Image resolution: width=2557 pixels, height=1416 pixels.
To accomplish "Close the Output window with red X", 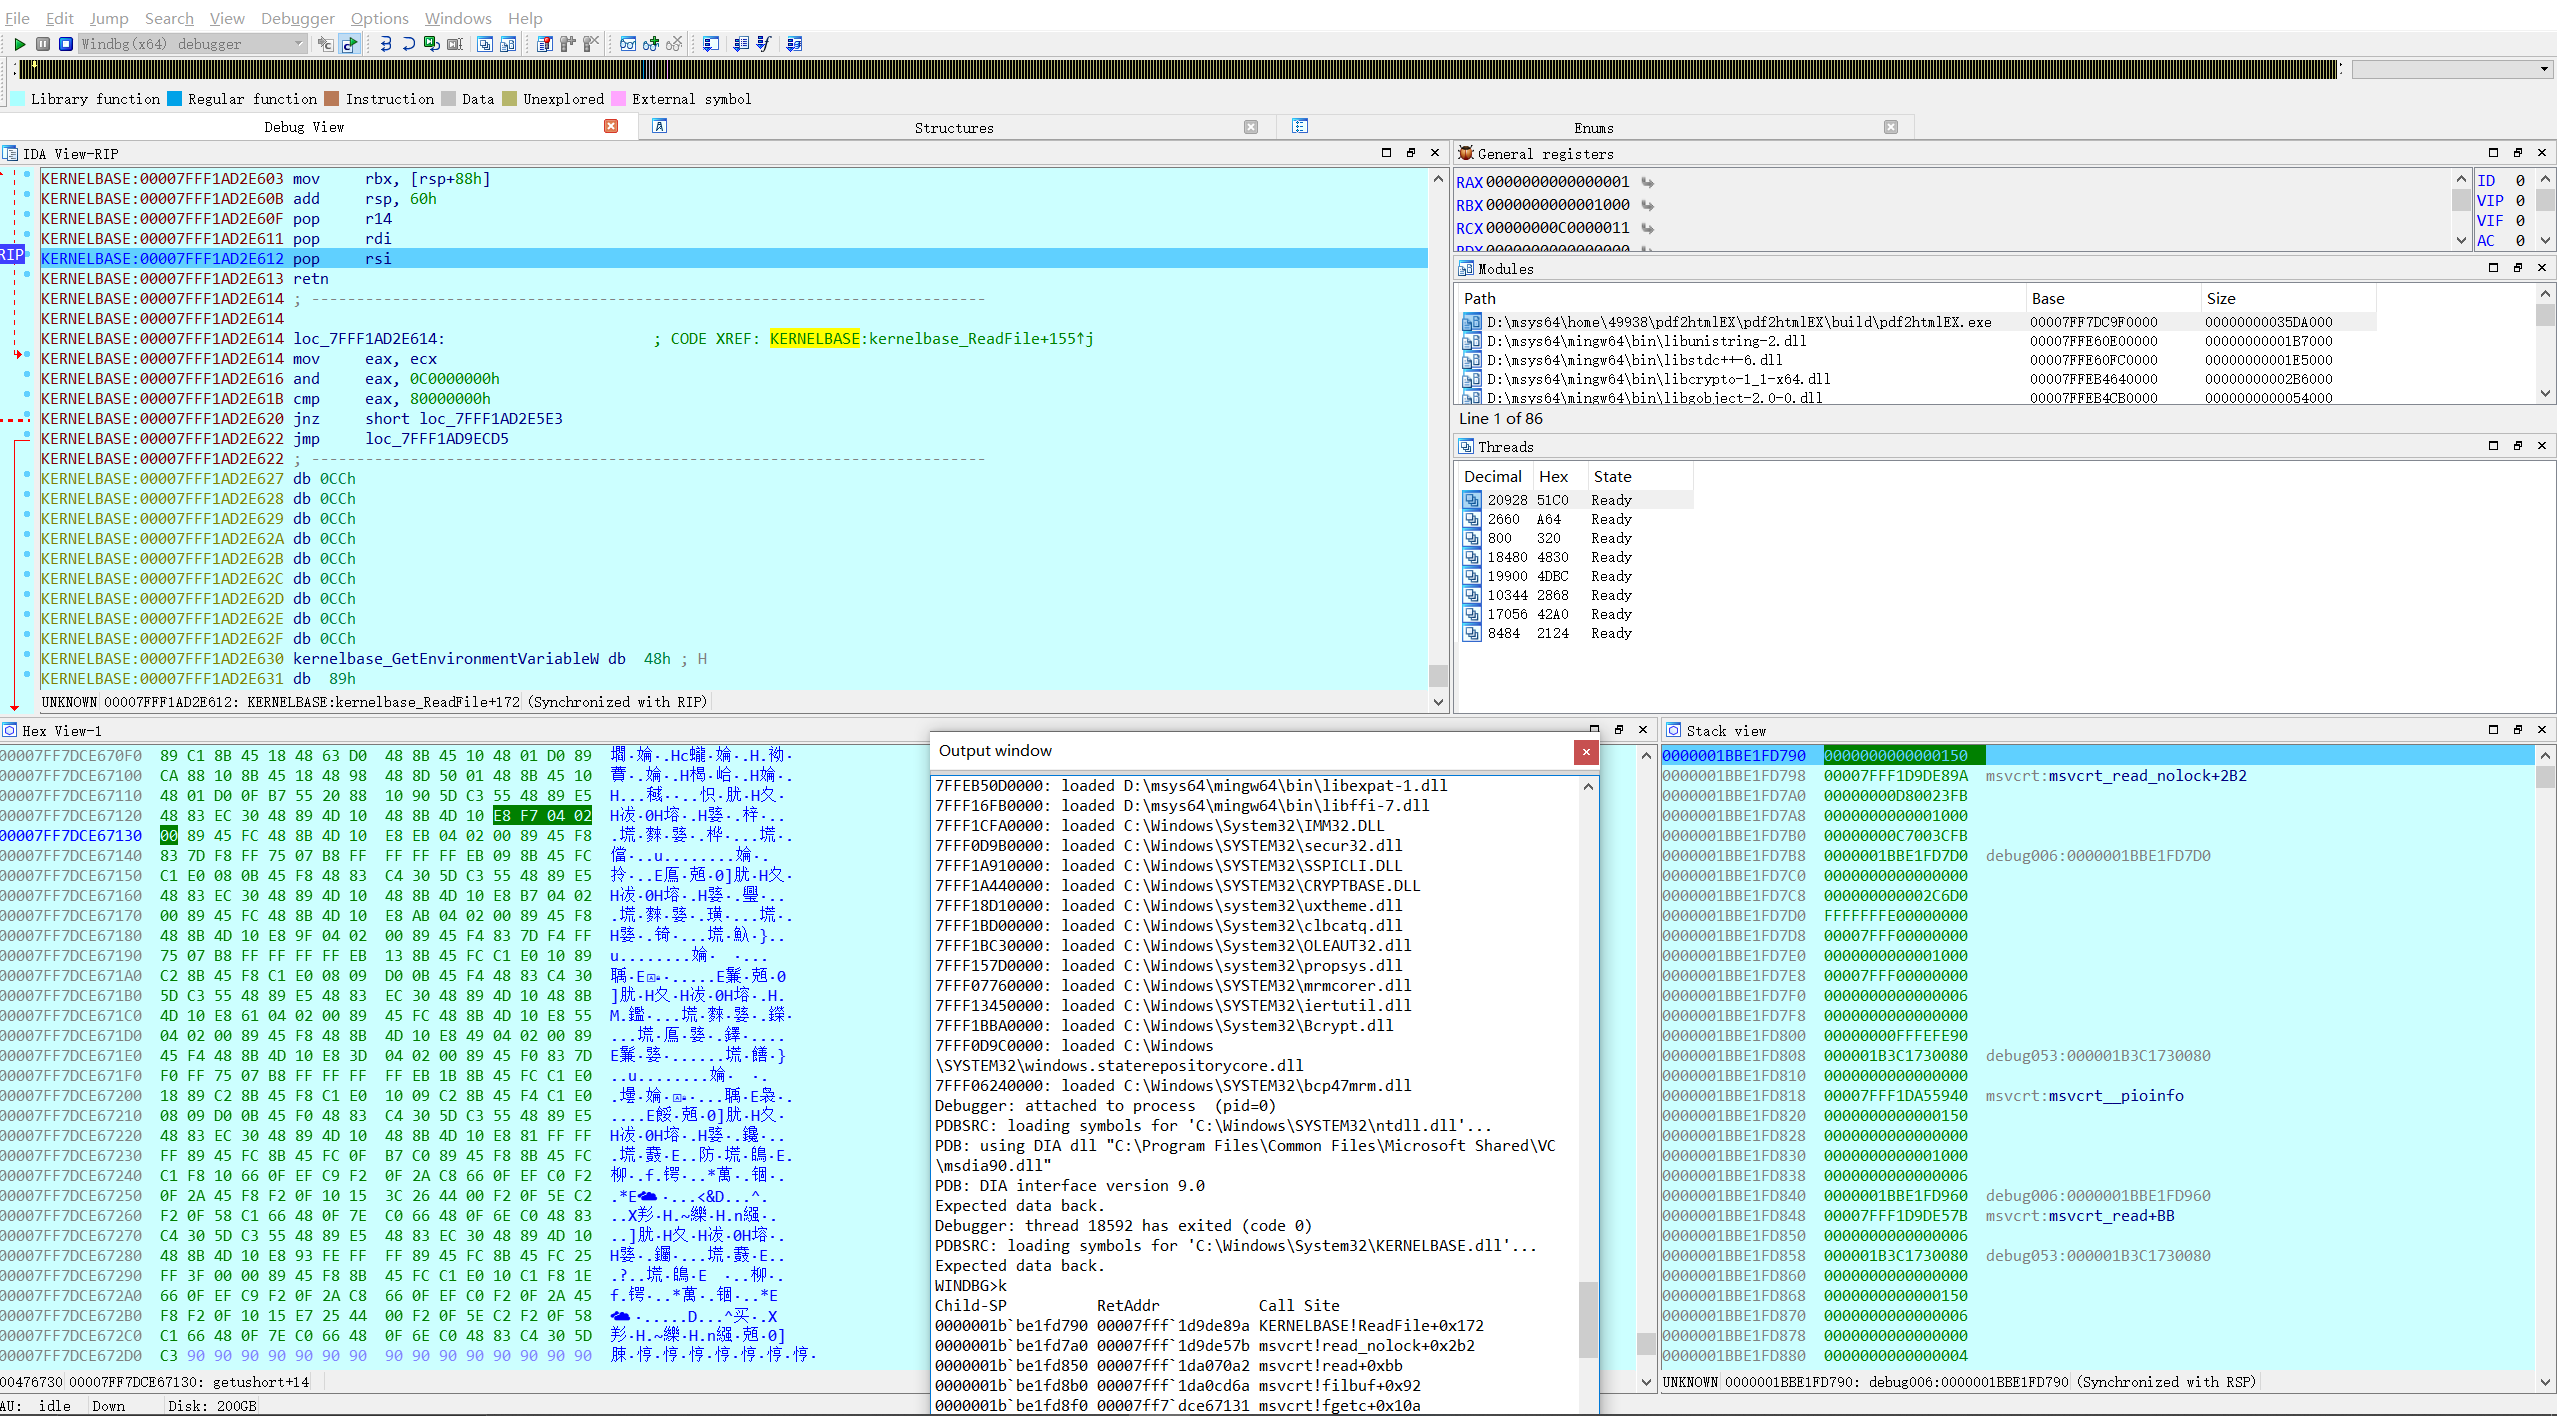I will tap(1585, 752).
